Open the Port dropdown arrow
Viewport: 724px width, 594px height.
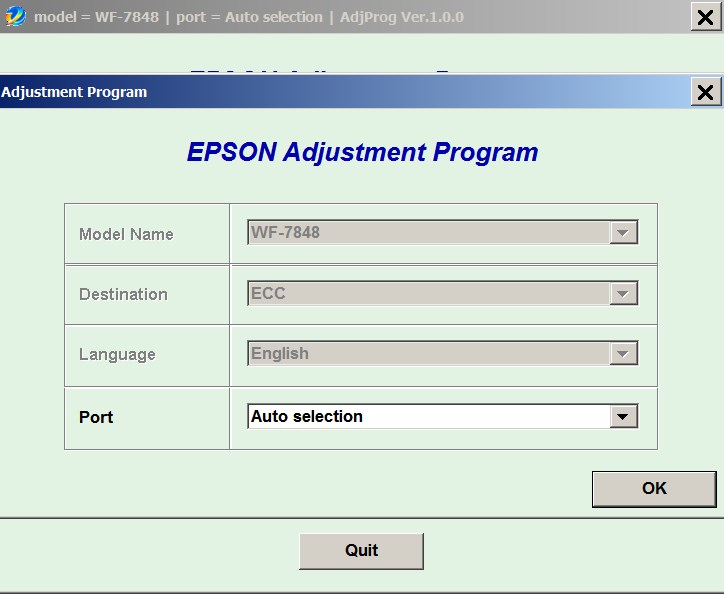coord(623,416)
